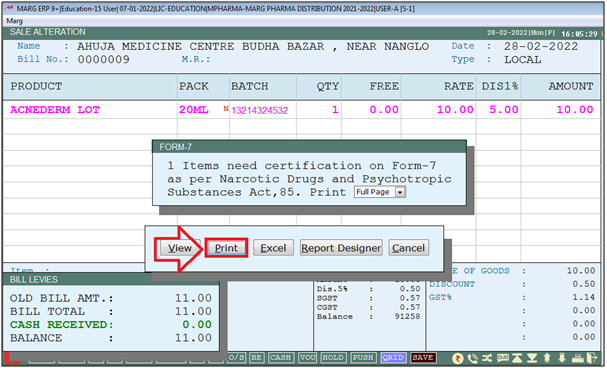Click the GRID button in bottom bar
Screen dimensions: 607x368
click(393, 358)
